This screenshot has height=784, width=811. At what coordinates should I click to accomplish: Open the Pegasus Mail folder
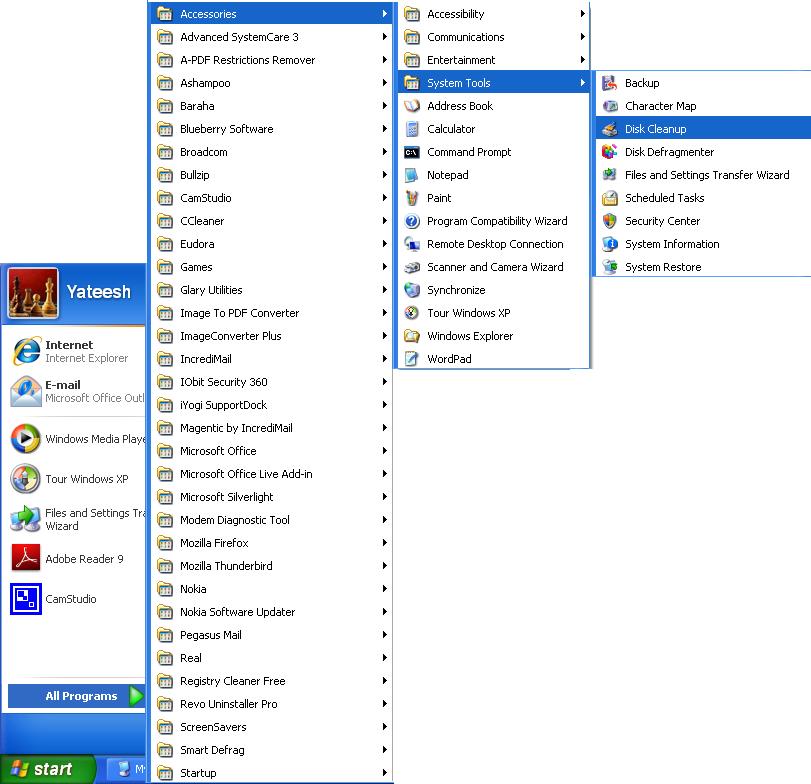[x=272, y=635]
